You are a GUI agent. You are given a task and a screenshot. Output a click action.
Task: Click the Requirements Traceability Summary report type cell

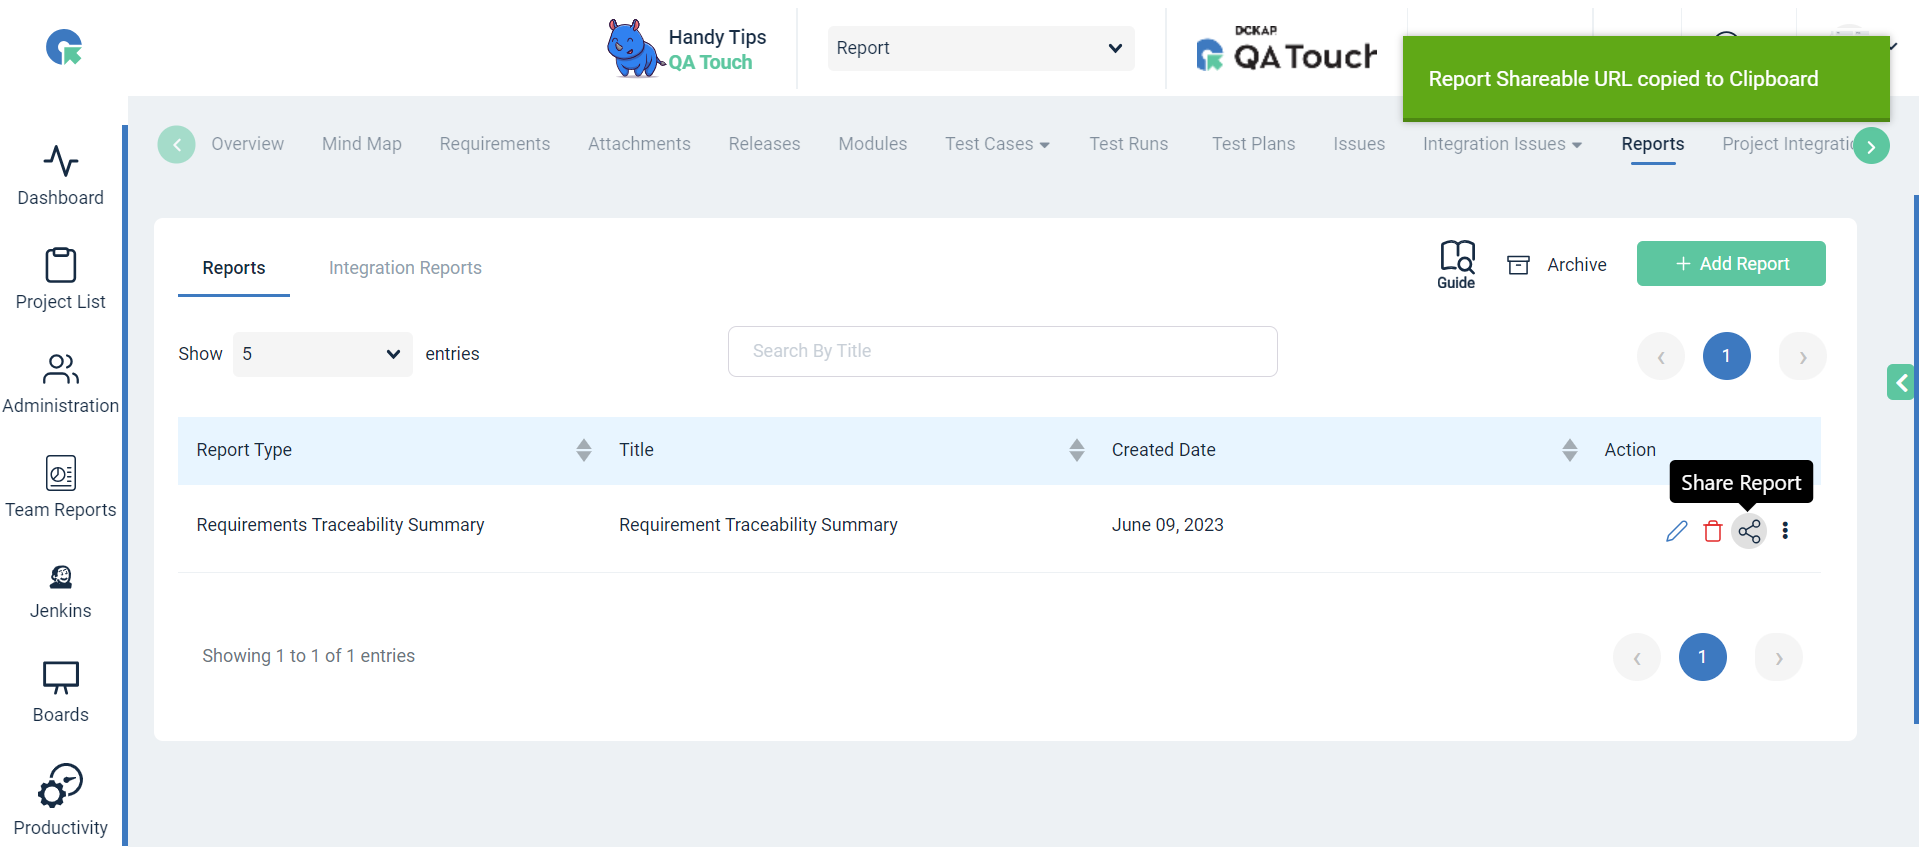point(340,525)
